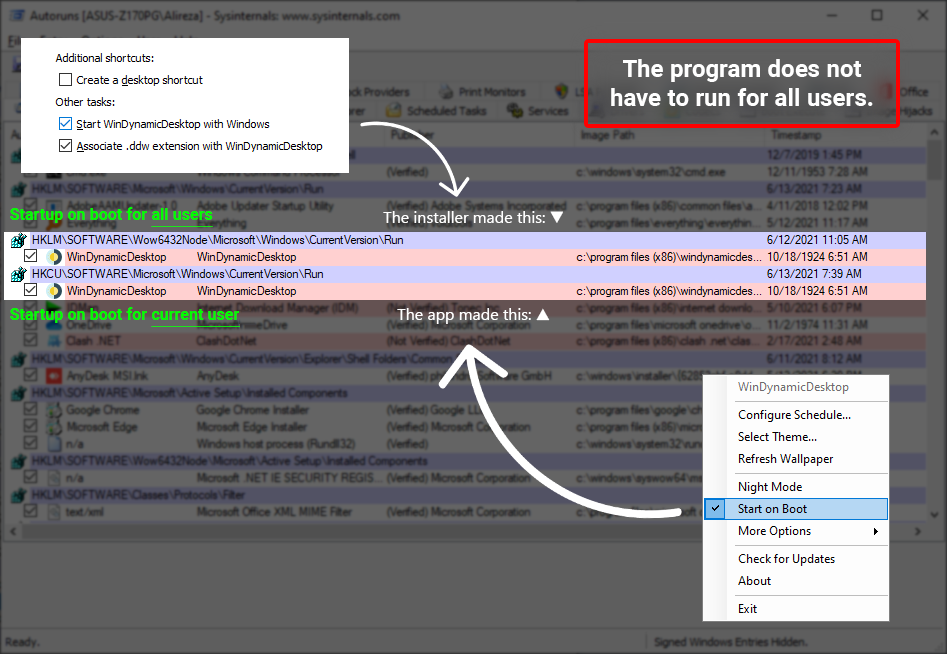Select the c:\windows\system32\cmd.exe image path
Screen dimensions: 947x654
(x=651, y=172)
